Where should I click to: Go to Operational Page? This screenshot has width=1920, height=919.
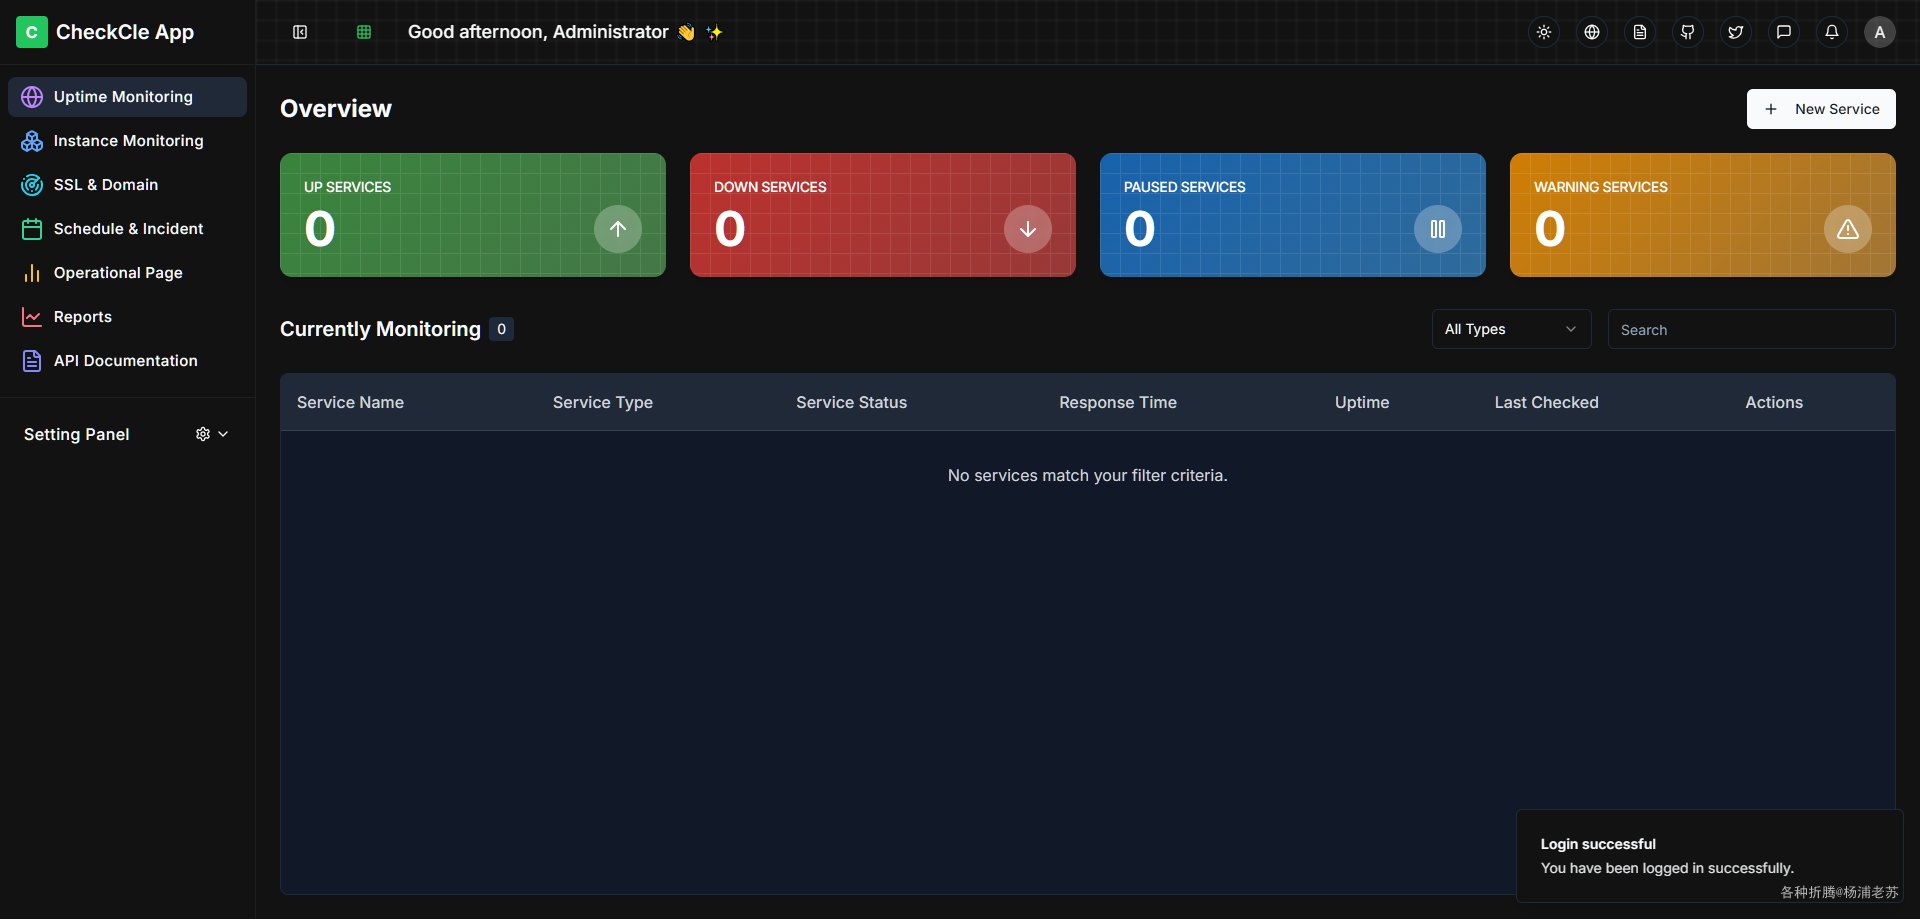(x=127, y=273)
